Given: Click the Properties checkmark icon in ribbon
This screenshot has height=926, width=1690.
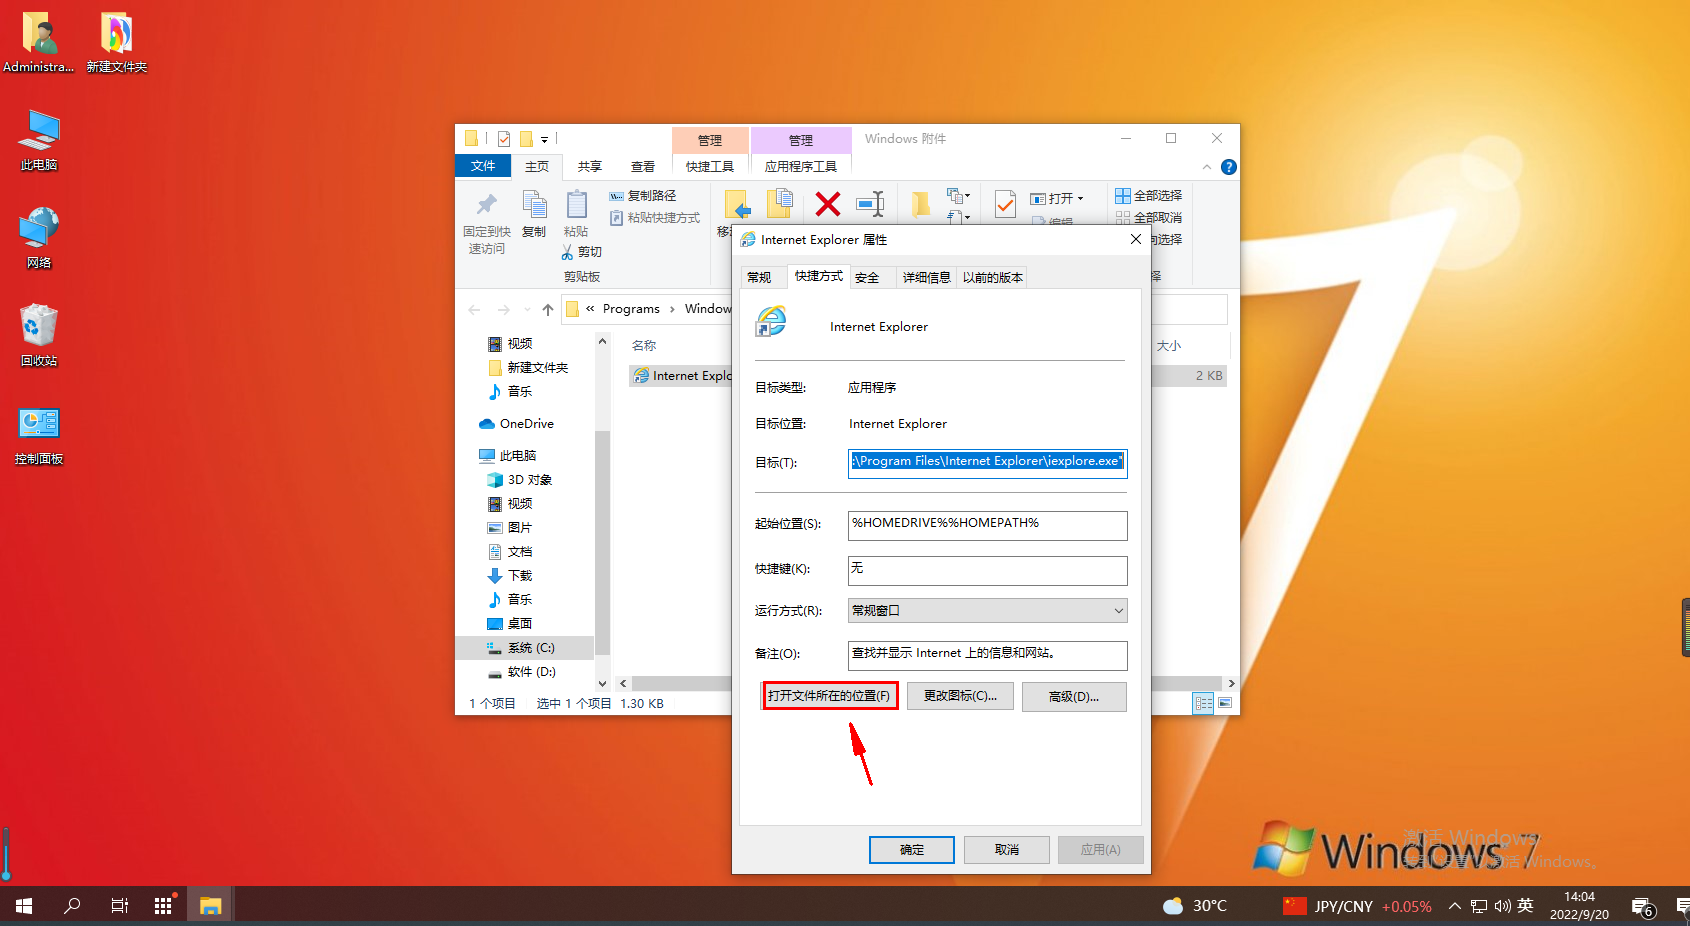Looking at the screenshot, I should (1005, 205).
